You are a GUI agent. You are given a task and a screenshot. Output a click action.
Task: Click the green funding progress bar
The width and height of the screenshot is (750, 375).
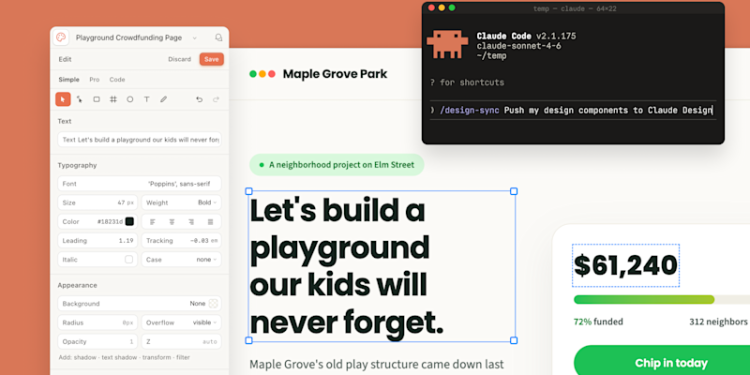(x=644, y=299)
